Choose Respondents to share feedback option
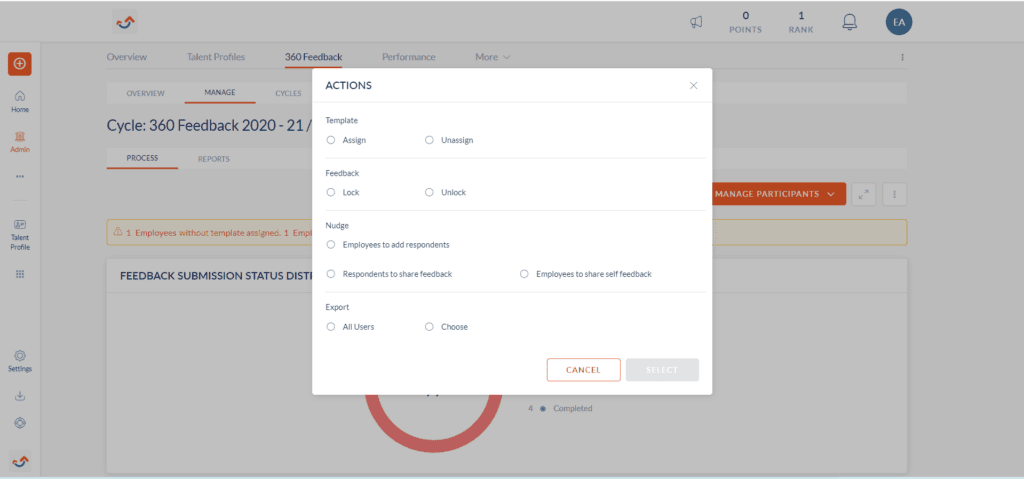This screenshot has width=1024, height=479. tap(330, 274)
